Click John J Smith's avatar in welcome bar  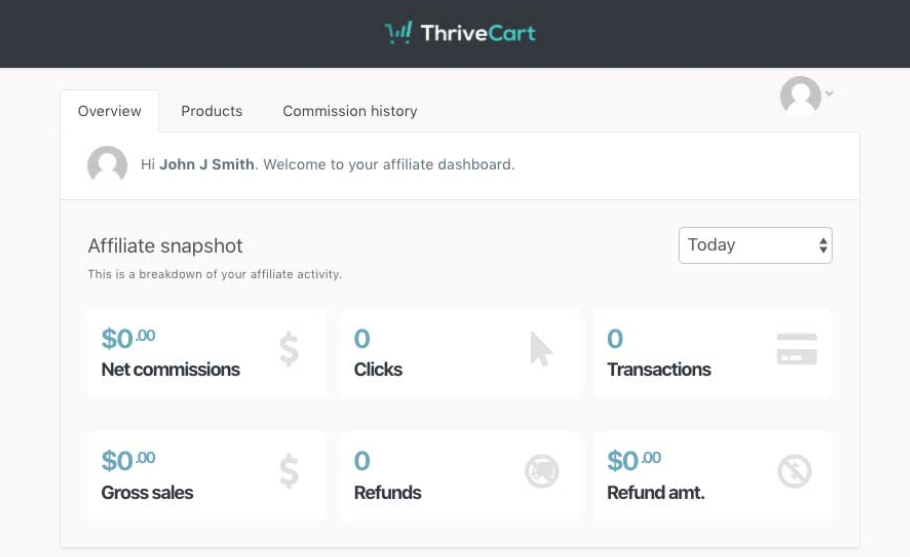coord(107,165)
